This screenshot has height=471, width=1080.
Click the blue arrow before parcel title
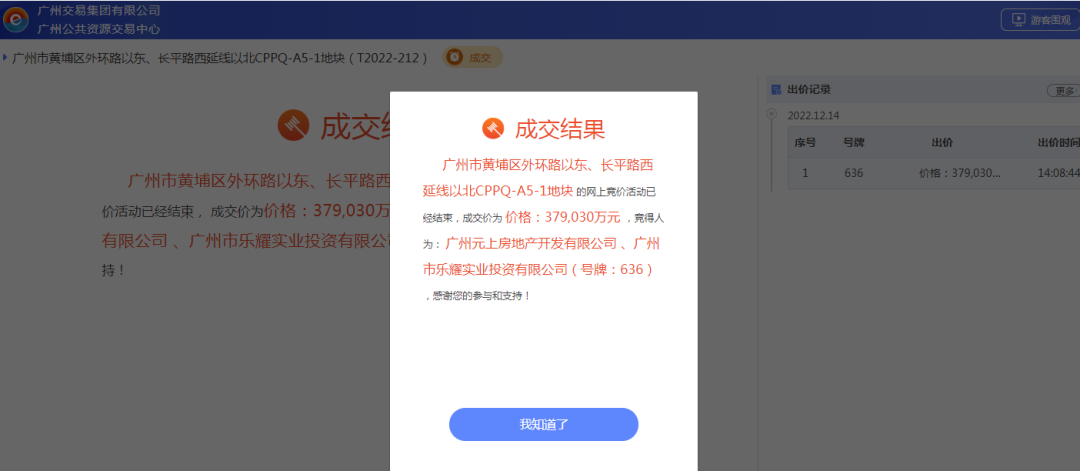[x=6, y=58]
